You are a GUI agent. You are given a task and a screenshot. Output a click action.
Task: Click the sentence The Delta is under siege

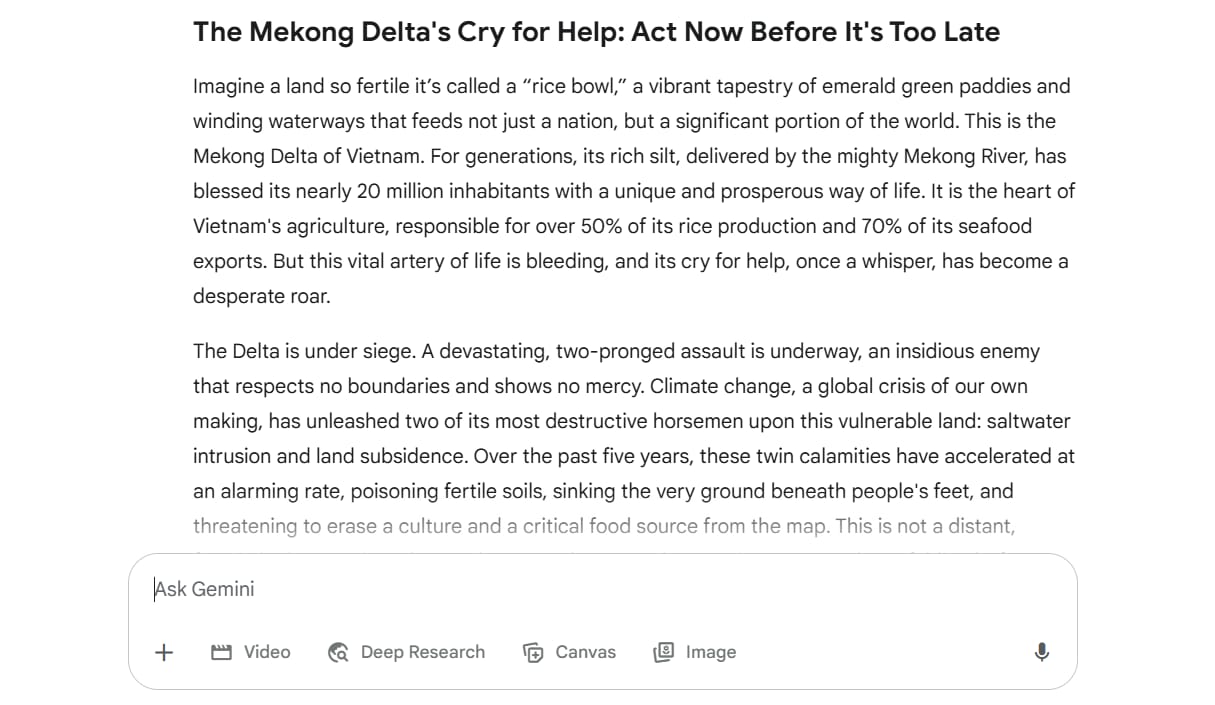304,351
